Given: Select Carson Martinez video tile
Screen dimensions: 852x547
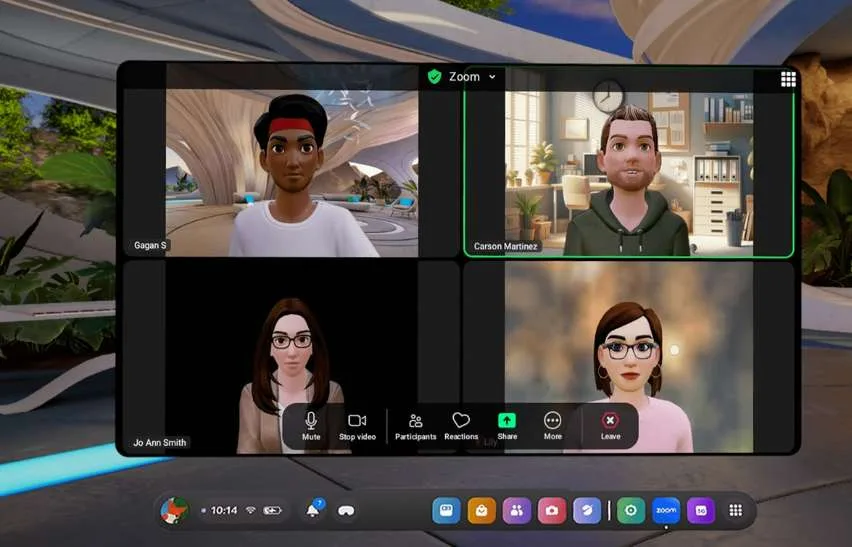Looking at the screenshot, I should coord(629,162).
